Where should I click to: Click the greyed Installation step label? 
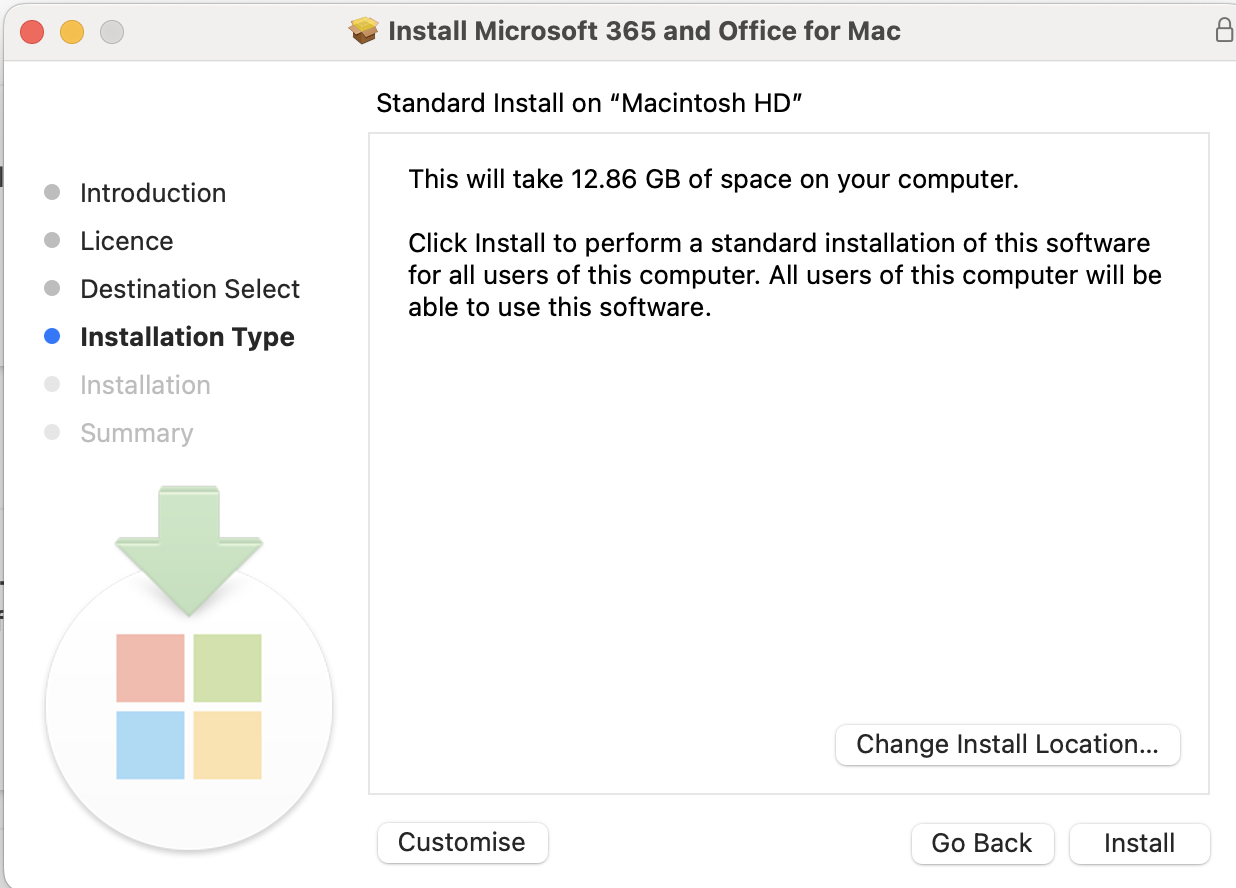tap(145, 385)
